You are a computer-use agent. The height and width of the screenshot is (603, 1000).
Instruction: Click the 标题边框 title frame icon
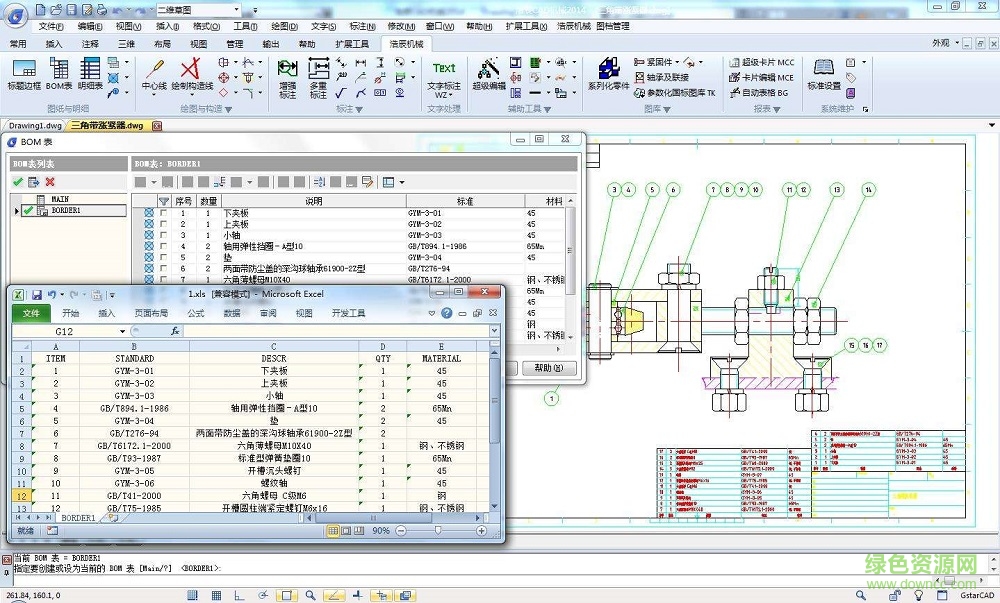click(x=24, y=74)
